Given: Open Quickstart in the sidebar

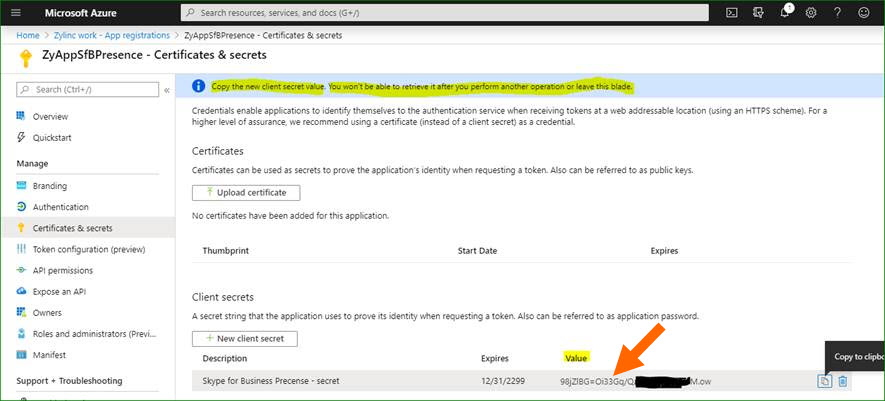Looking at the screenshot, I should (52, 137).
